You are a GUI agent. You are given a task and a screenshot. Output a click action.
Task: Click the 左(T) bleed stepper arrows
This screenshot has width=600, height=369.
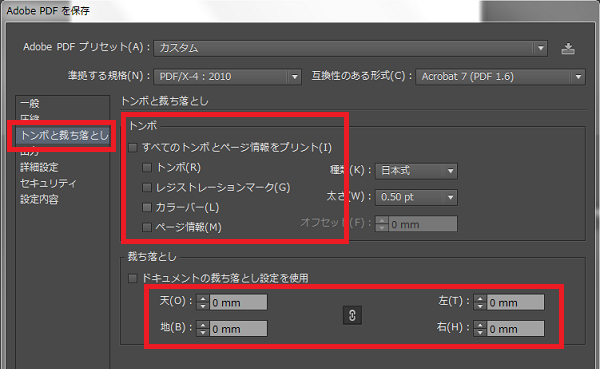click(480, 302)
